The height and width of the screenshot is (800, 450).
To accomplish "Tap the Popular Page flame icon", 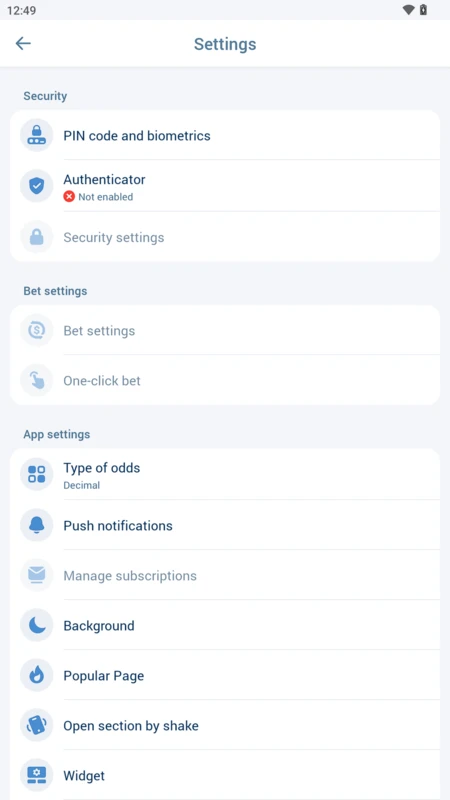I will 37,675.
